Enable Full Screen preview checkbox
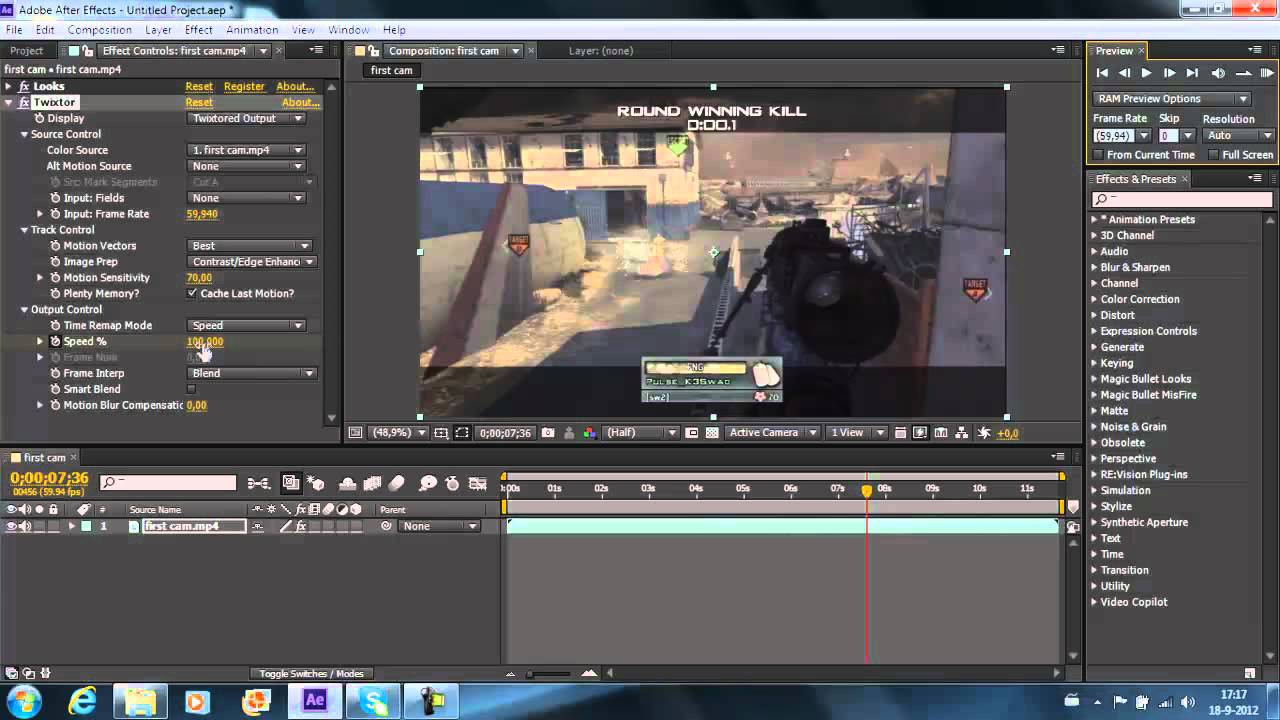 [1214, 155]
